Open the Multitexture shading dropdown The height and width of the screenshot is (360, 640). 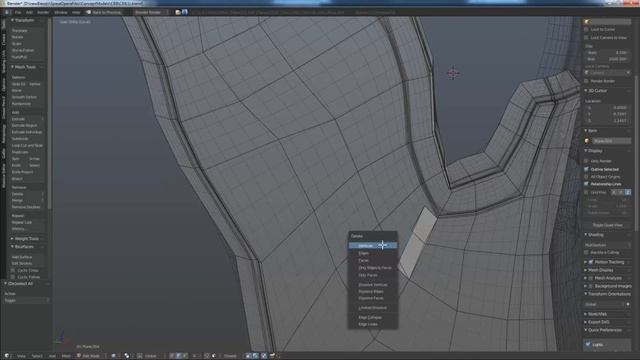[x=607, y=245]
